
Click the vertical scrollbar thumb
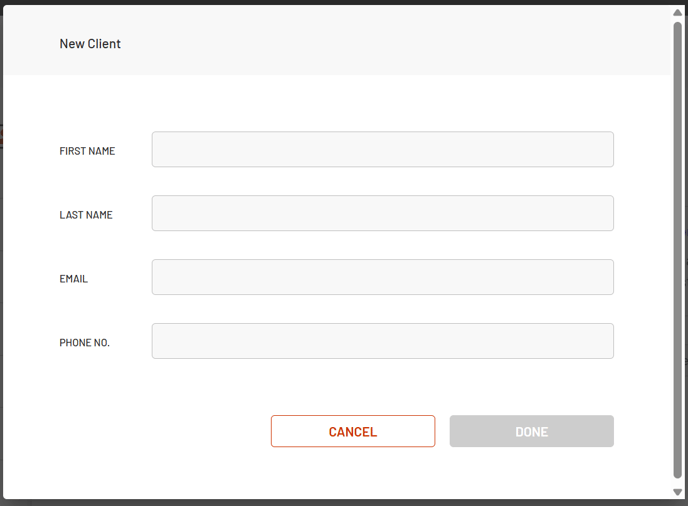click(x=677, y=250)
